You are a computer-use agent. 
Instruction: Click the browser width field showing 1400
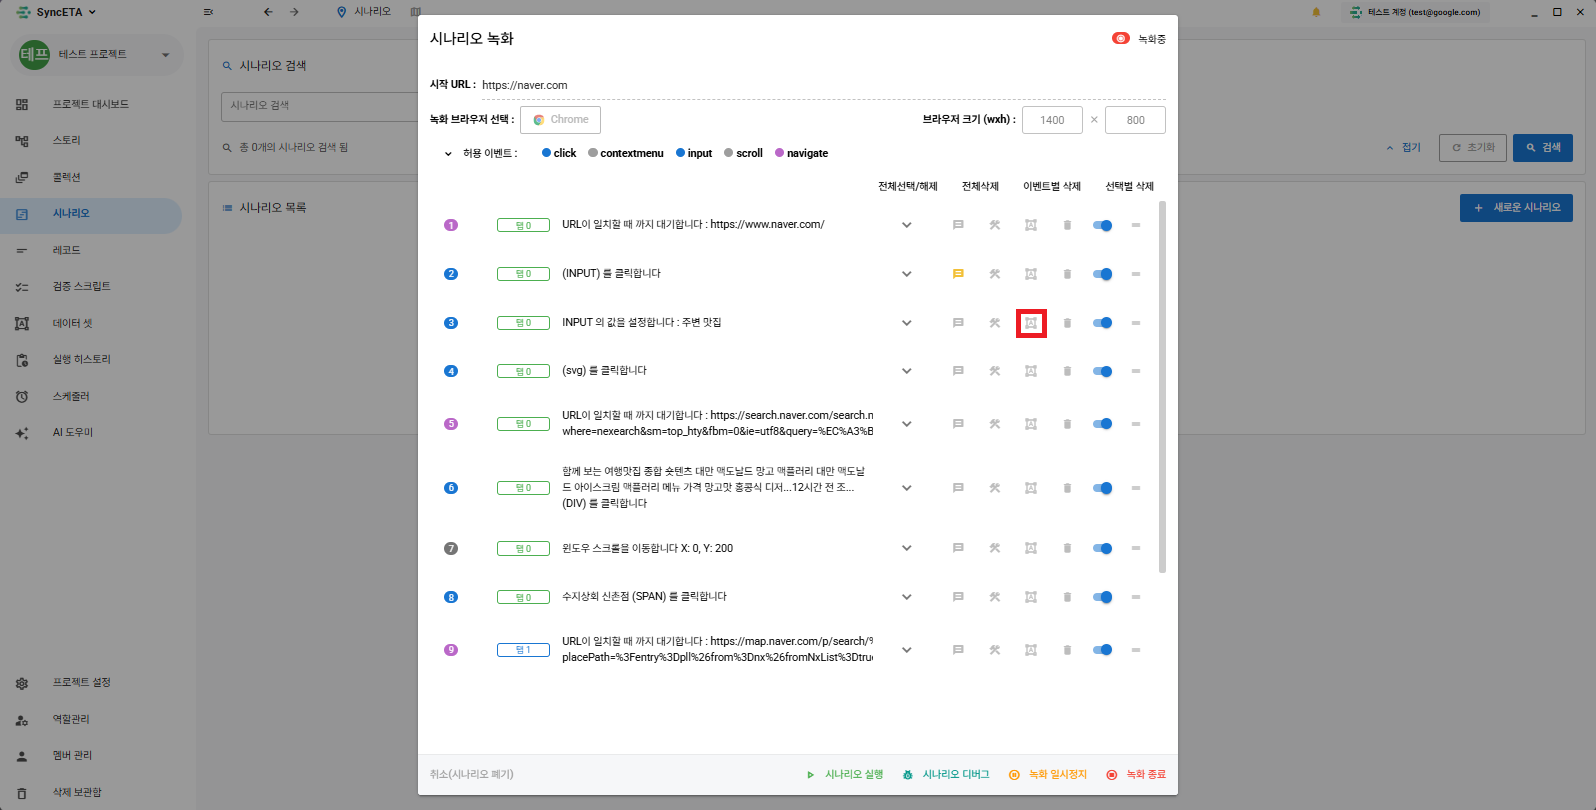click(1052, 120)
